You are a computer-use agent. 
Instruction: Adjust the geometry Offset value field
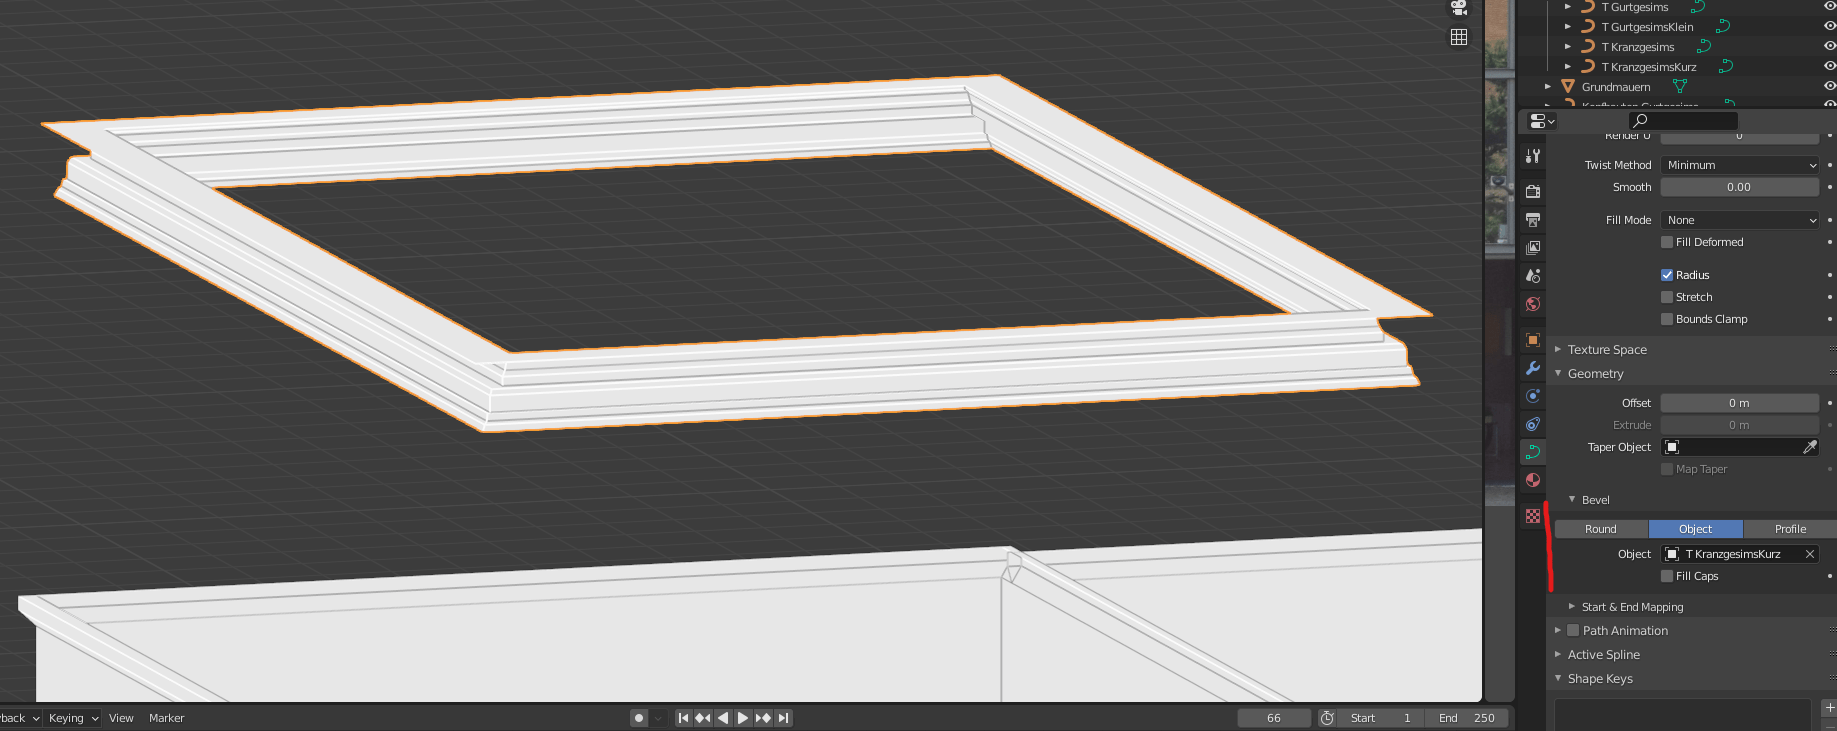[x=1740, y=403]
